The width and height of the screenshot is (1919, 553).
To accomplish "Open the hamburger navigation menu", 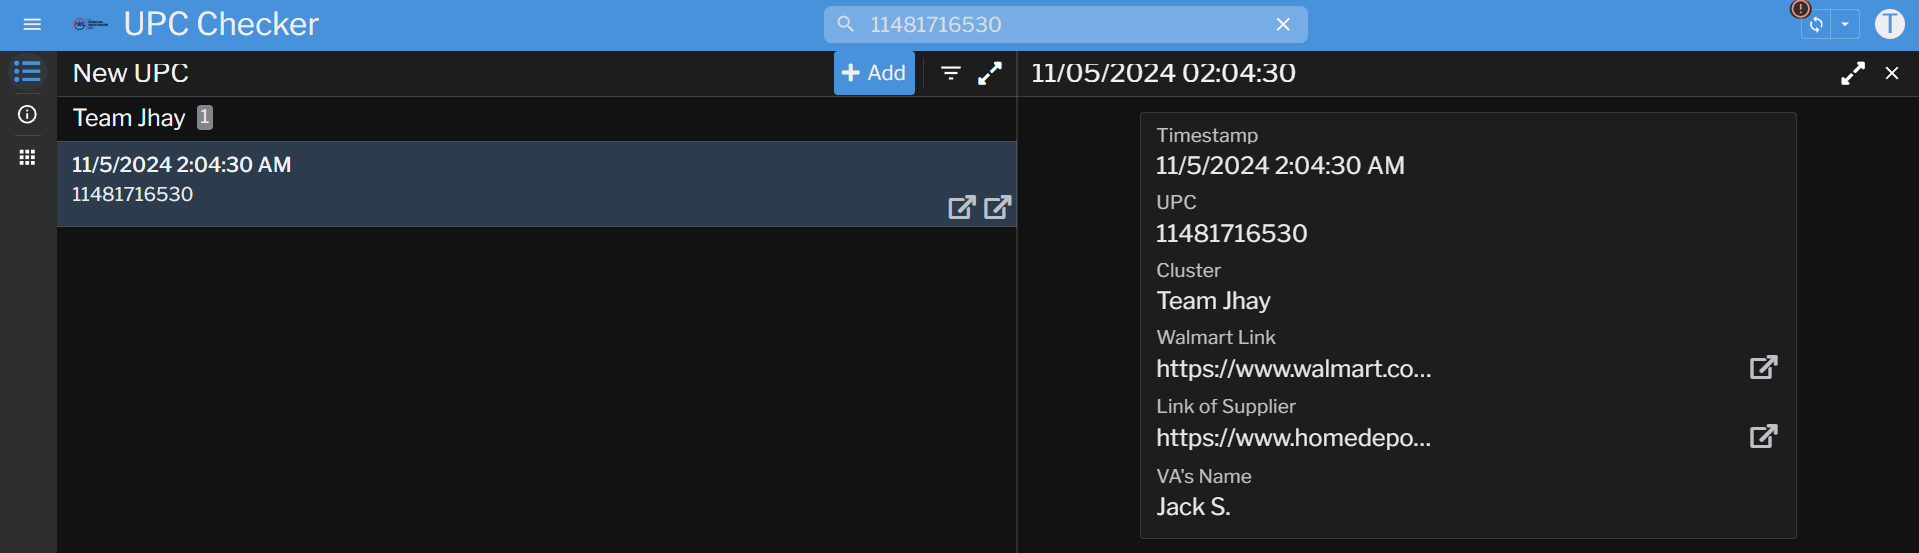I will tap(32, 24).
